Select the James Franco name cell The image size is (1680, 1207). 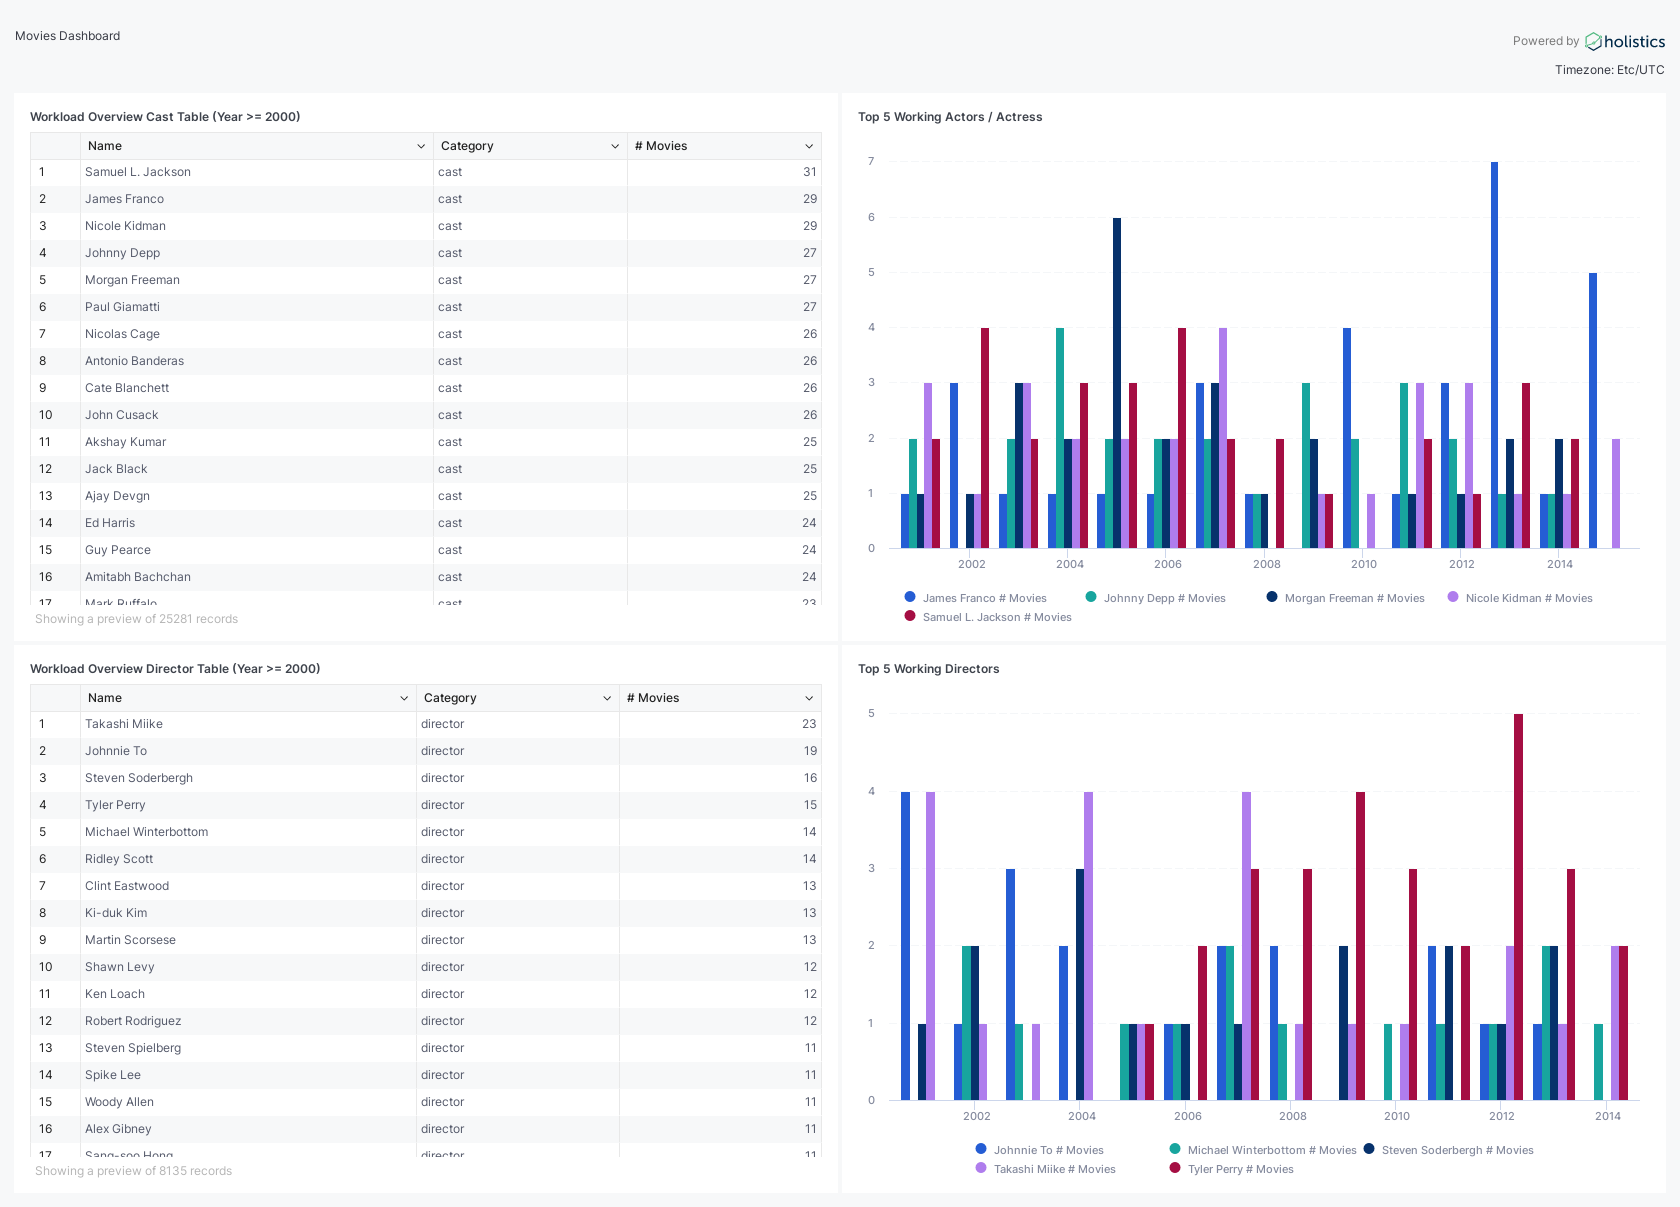tap(256, 199)
